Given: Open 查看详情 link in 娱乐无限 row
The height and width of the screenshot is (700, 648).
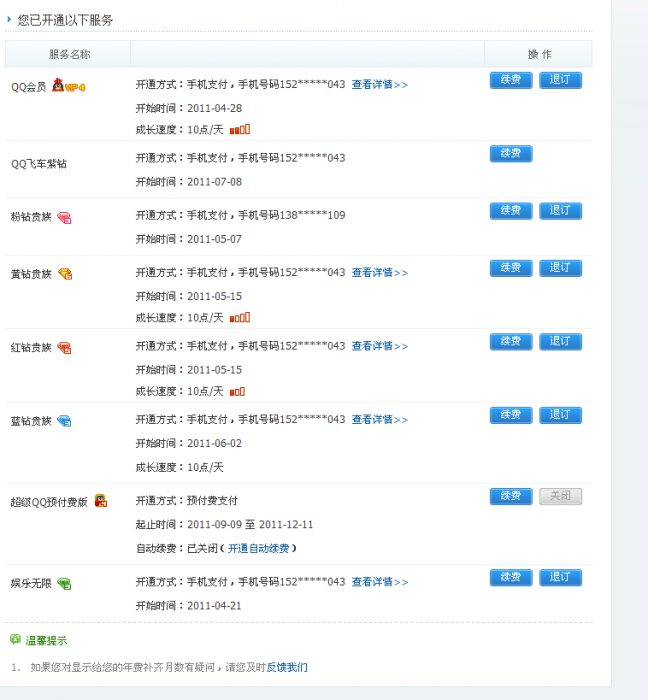Looking at the screenshot, I should click(380, 582).
